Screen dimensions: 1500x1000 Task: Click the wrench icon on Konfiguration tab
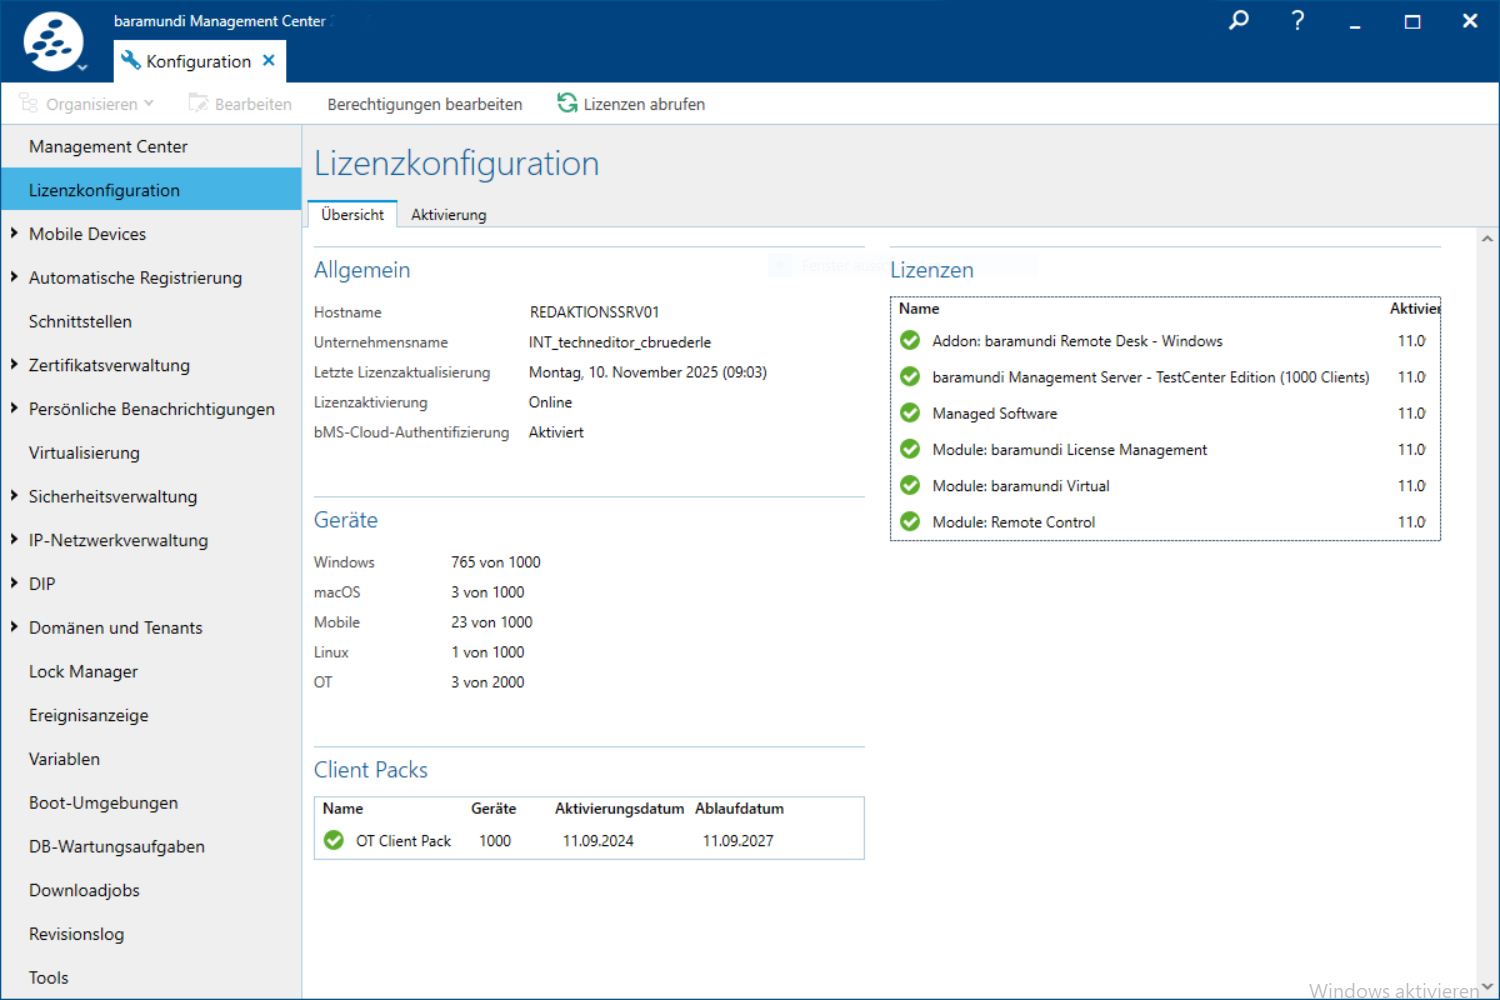click(130, 61)
